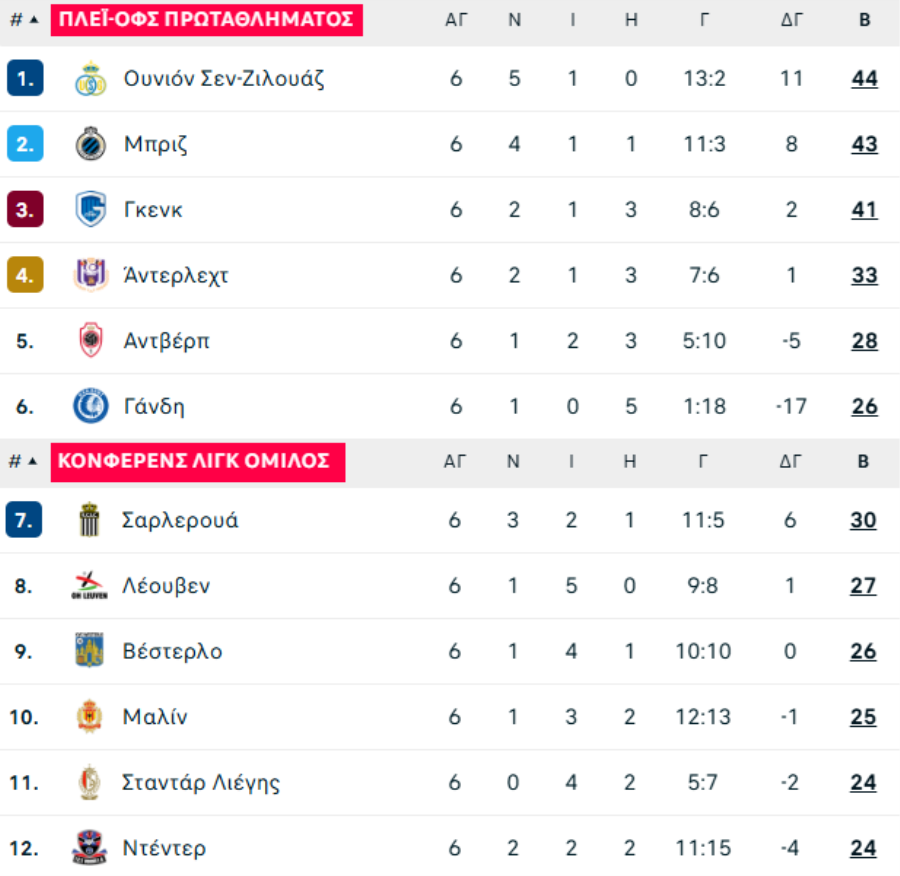This screenshot has width=900, height=876.
Task: Click the Westerlo (Βέστερλο) club crest
Action: [x=90, y=650]
